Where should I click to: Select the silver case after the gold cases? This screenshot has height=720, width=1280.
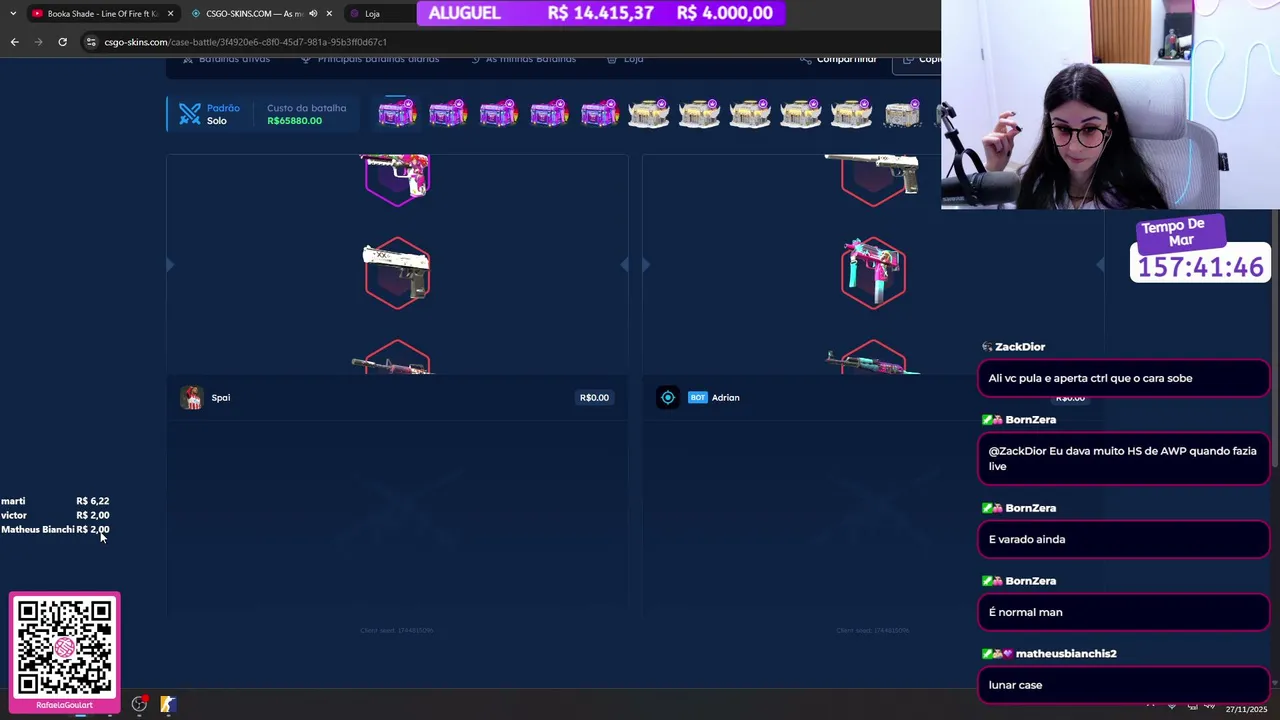point(901,113)
